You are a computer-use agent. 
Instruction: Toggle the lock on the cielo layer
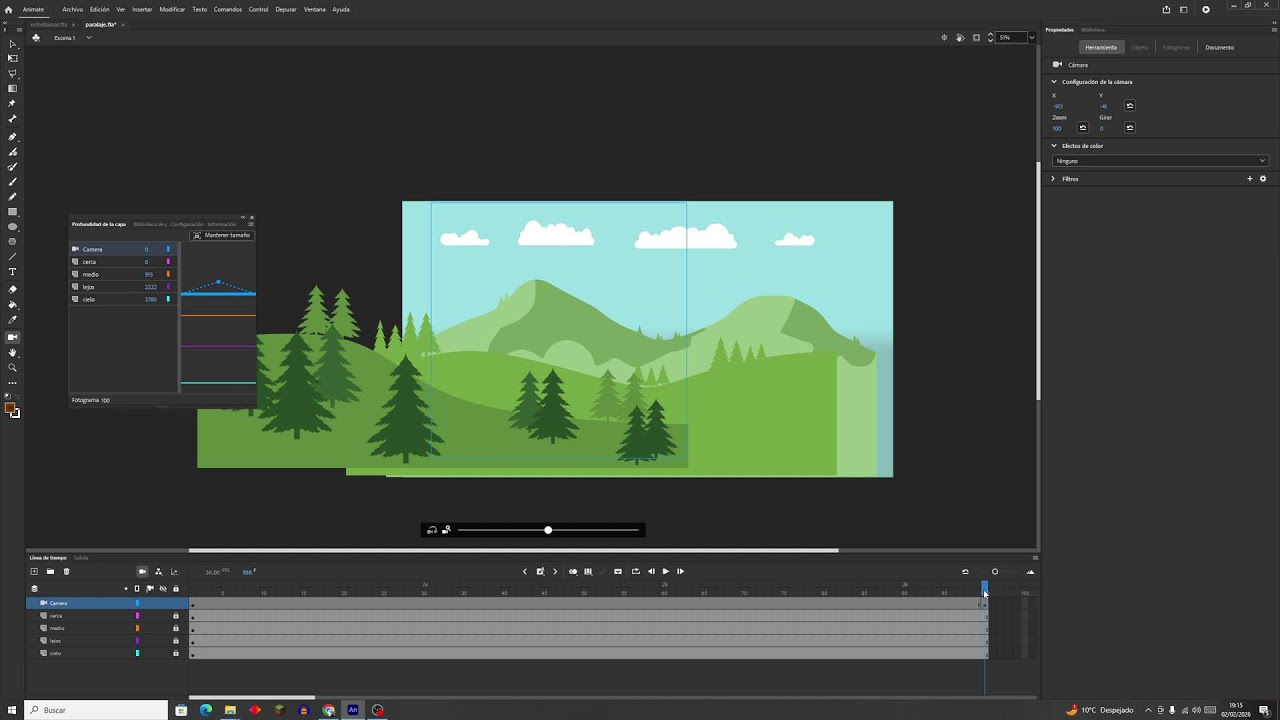click(176, 653)
